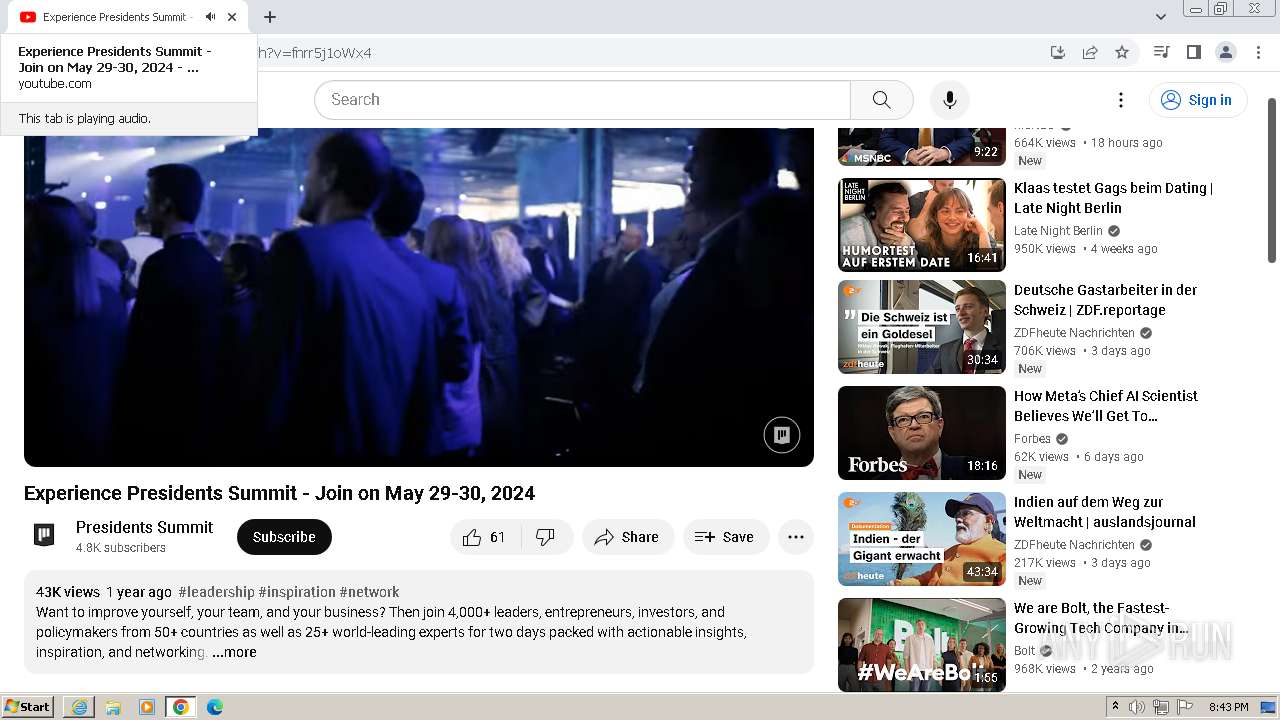Open Late Night Berlin channel
Image resolution: width=1280 pixels, height=720 pixels.
1058,231
